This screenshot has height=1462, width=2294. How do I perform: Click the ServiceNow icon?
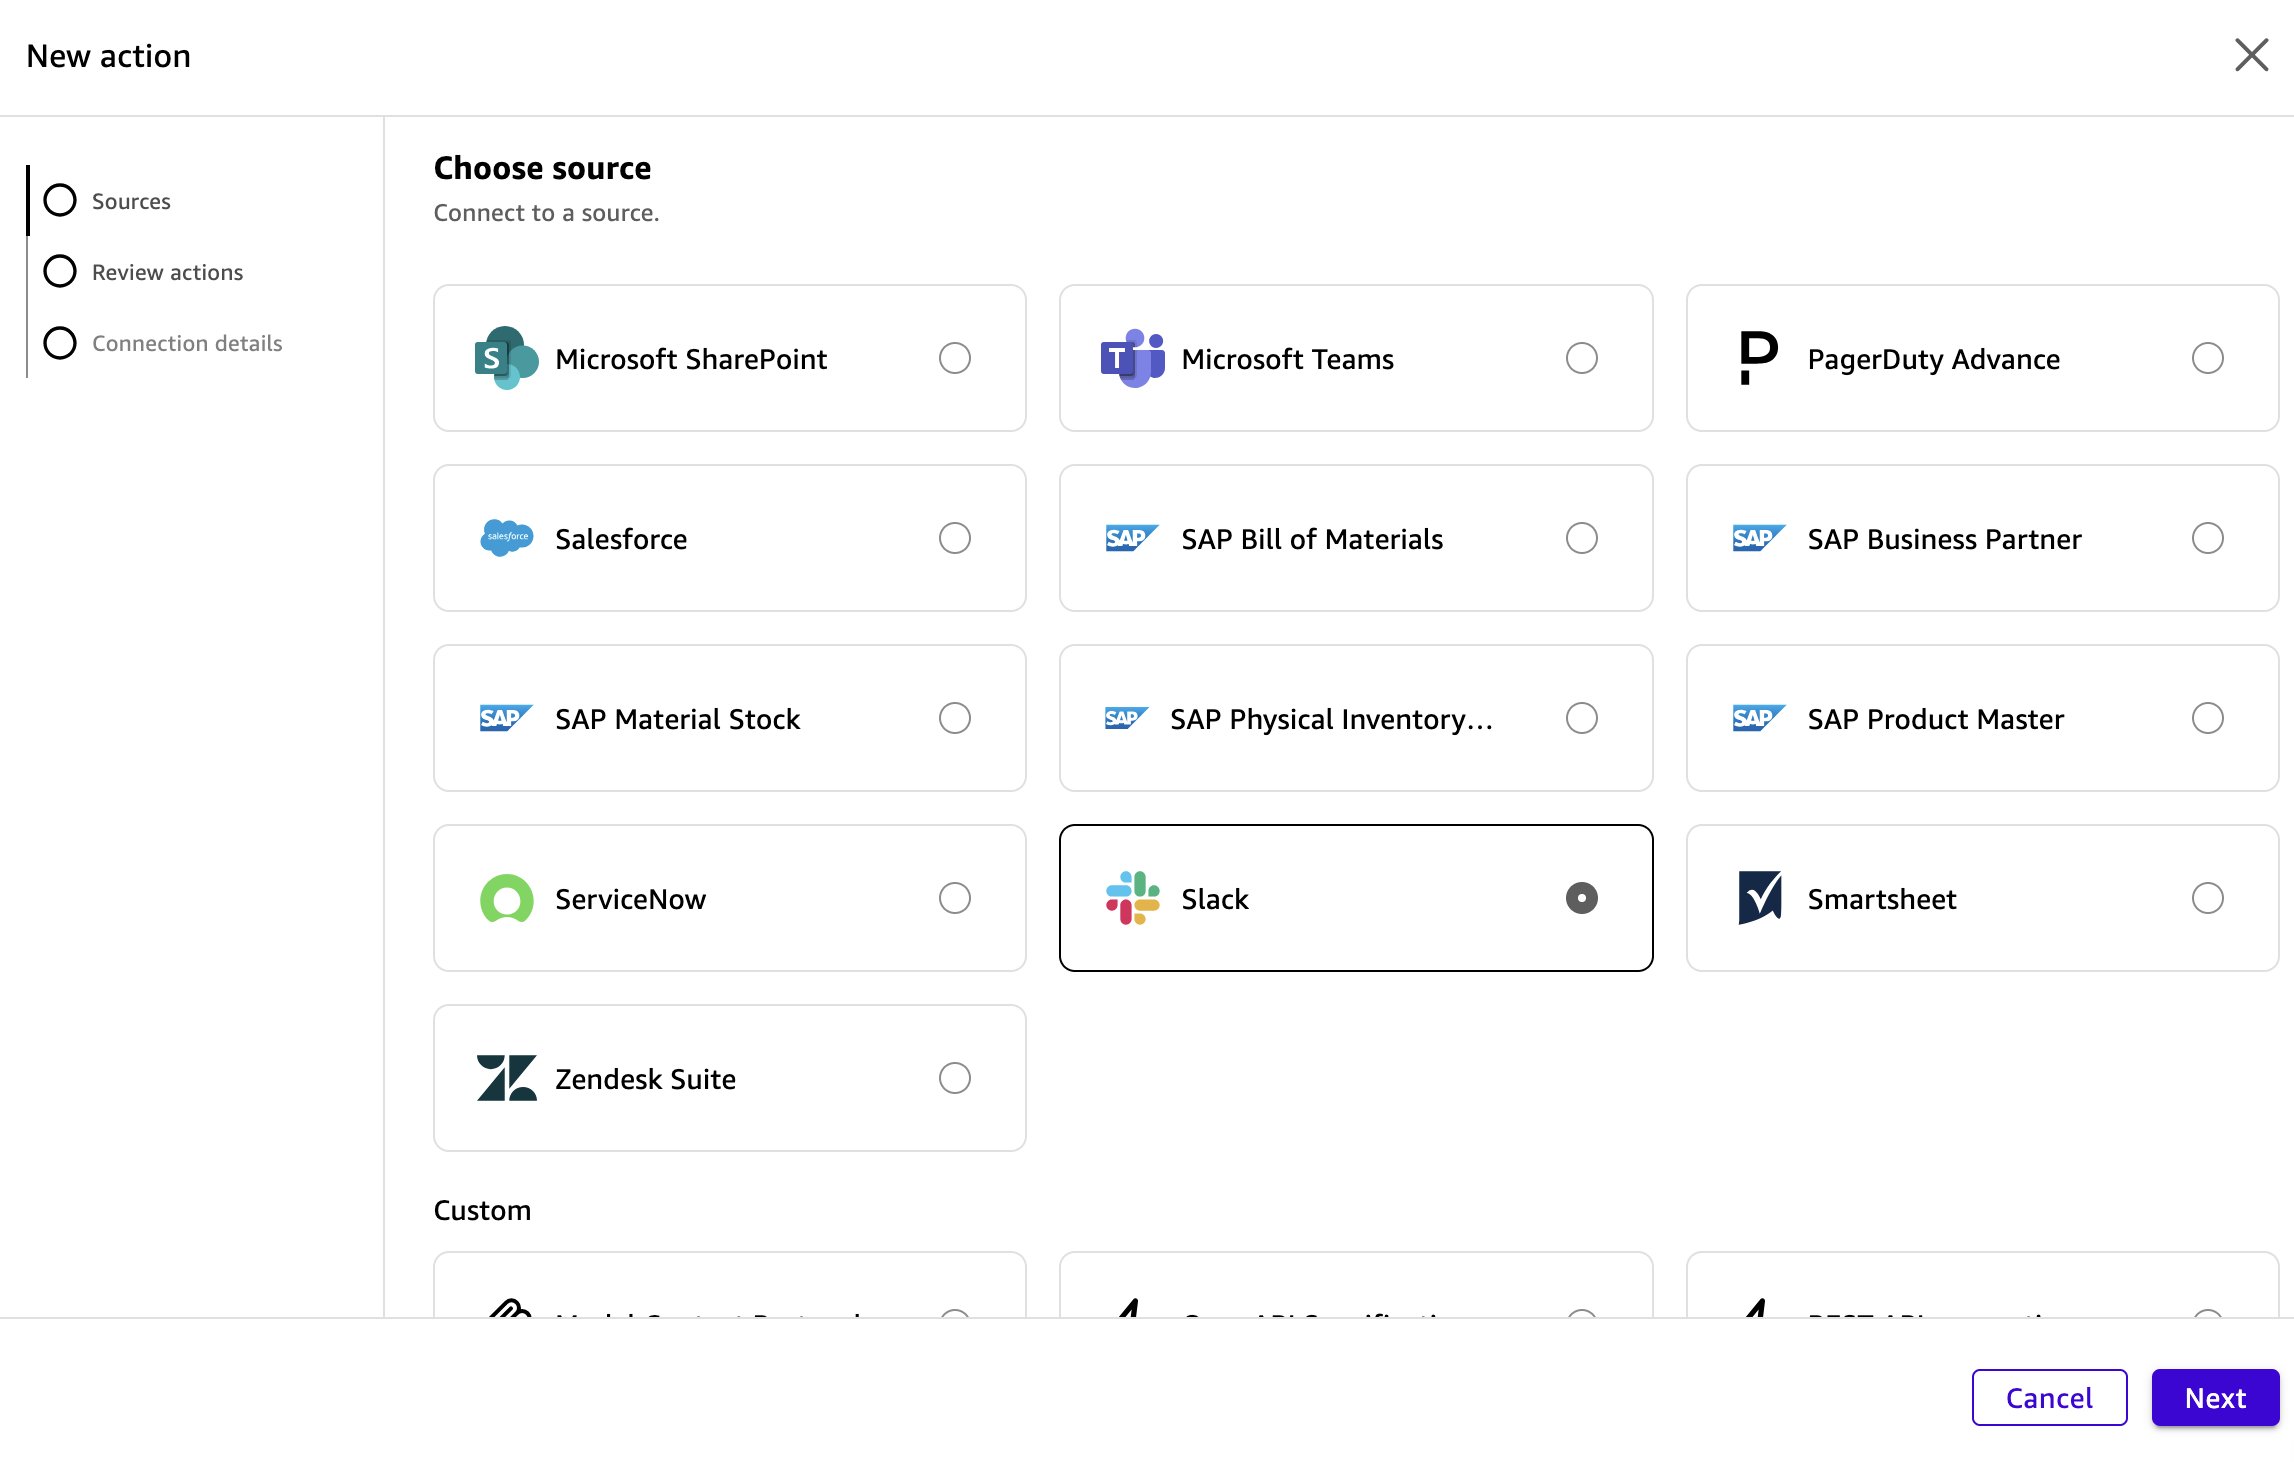(x=505, y=898)
